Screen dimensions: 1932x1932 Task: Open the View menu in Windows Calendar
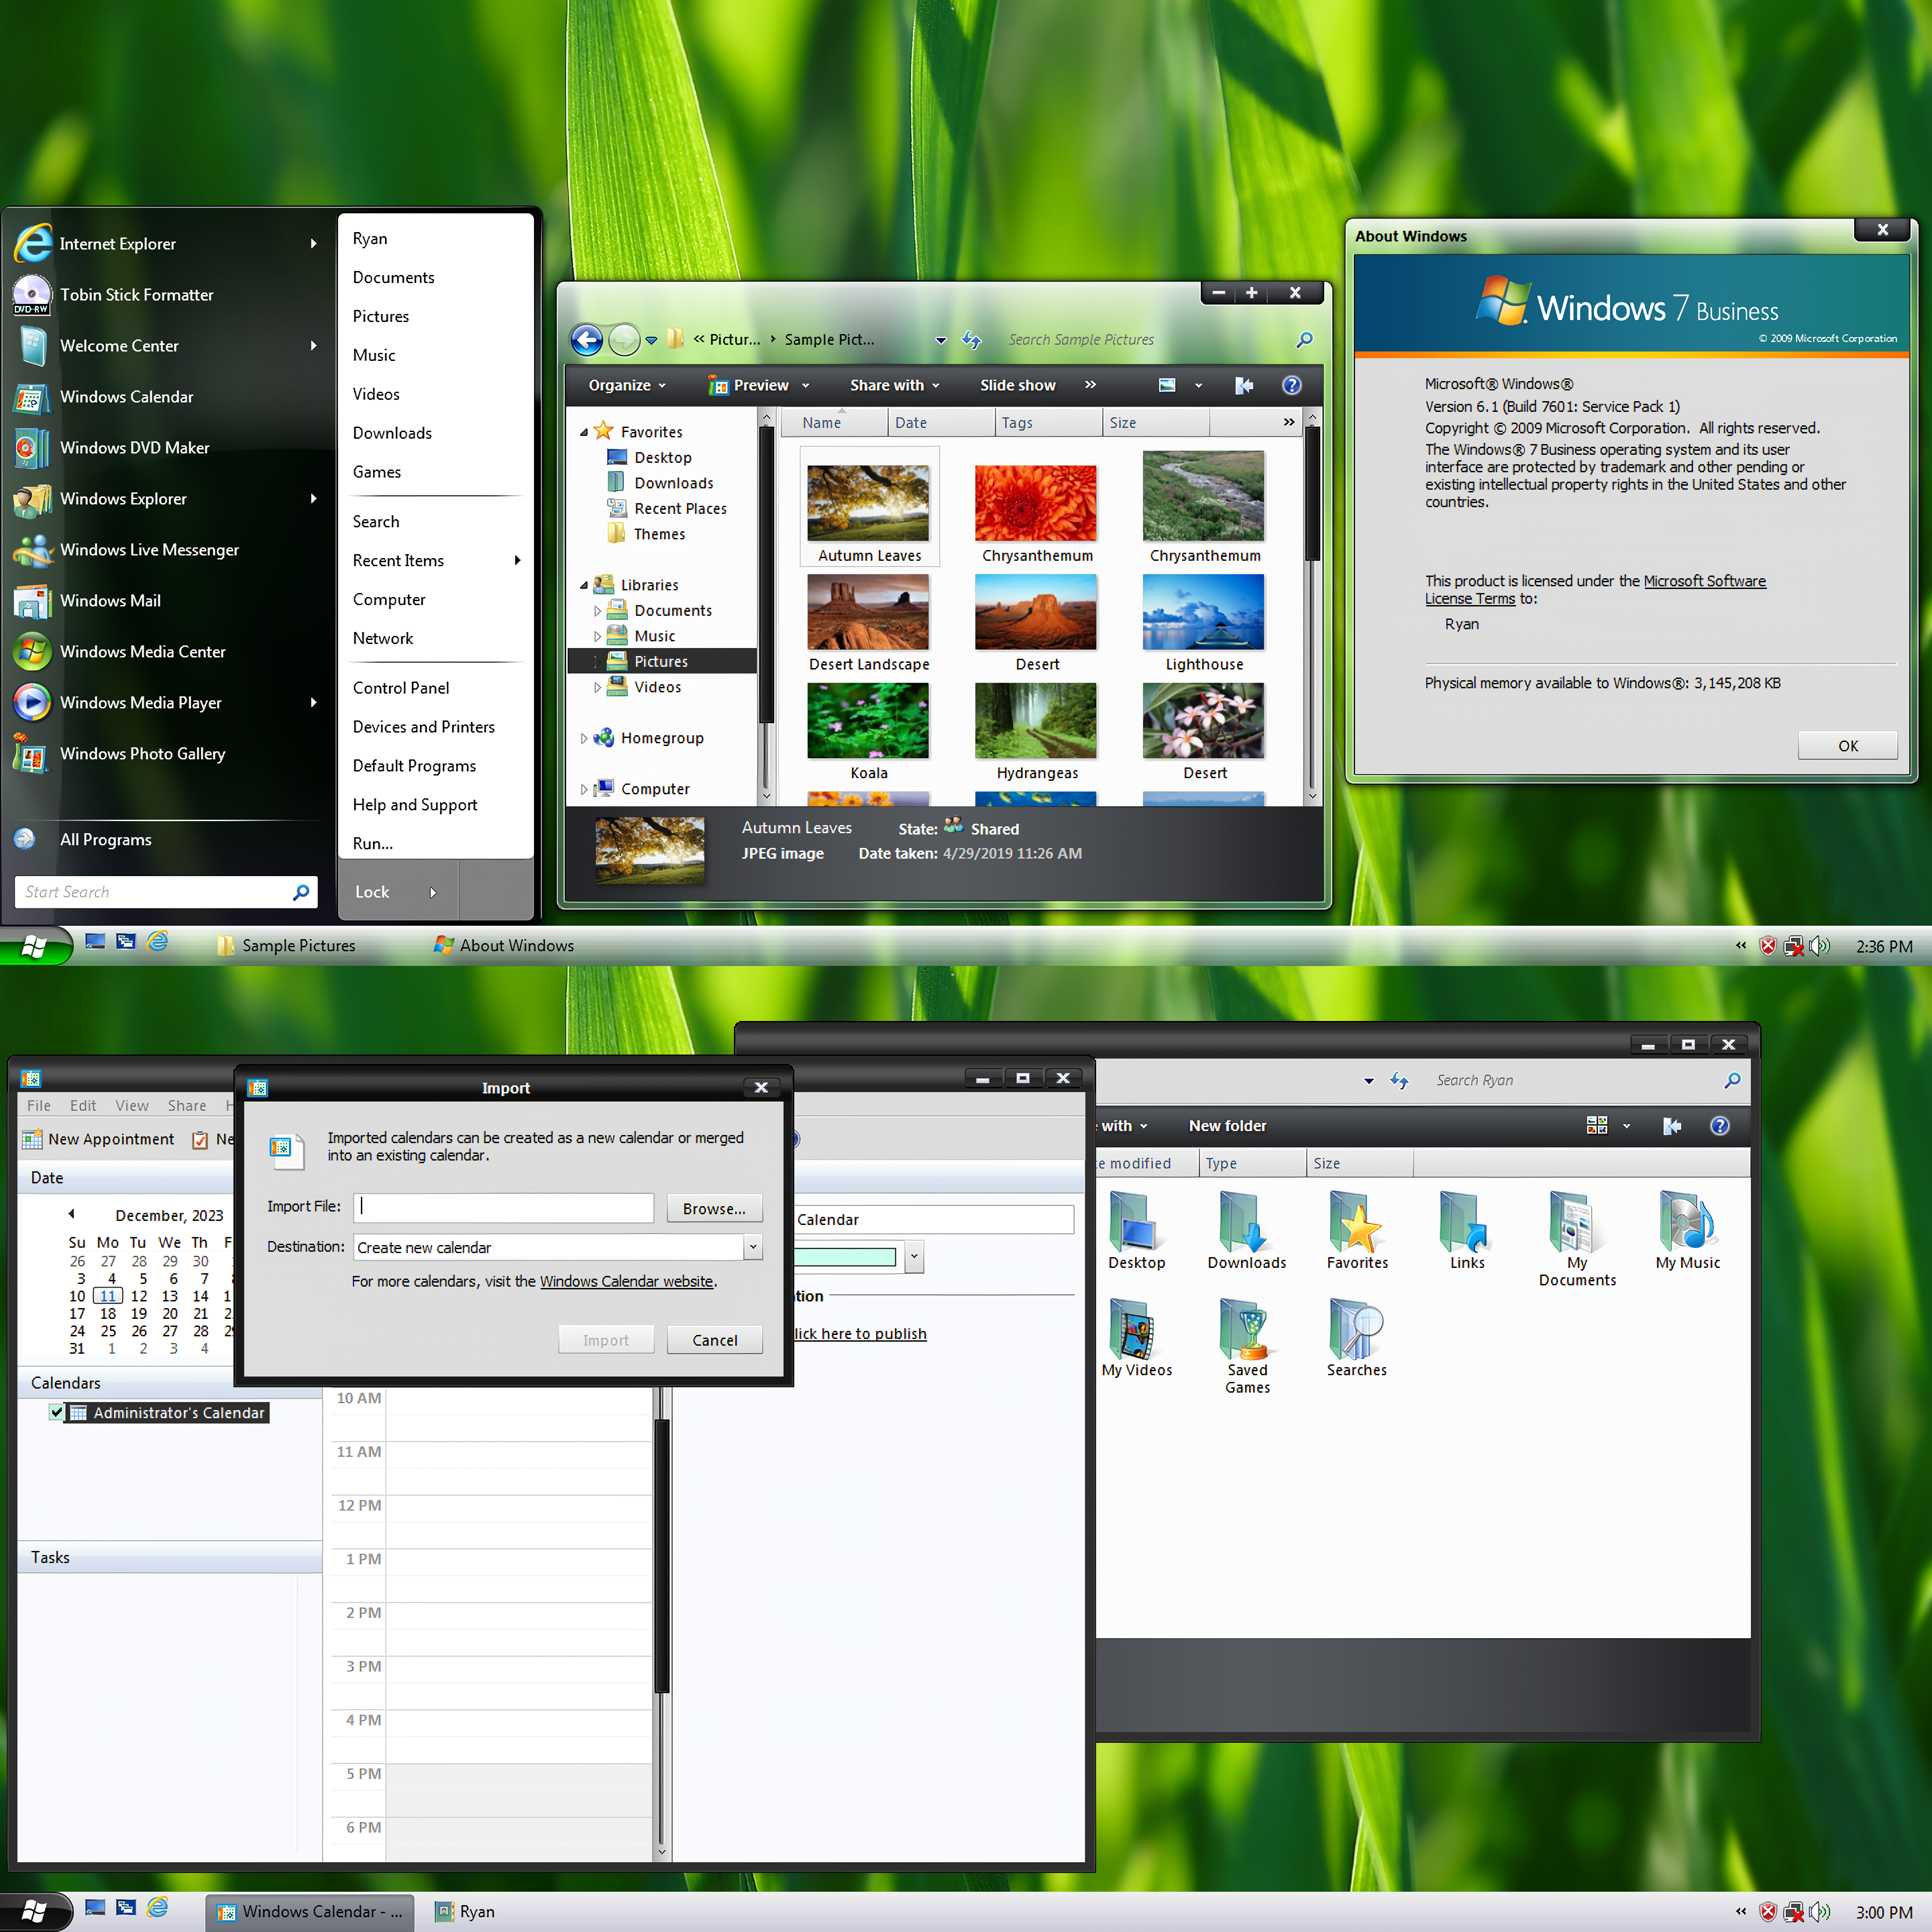click(132, 1105)
